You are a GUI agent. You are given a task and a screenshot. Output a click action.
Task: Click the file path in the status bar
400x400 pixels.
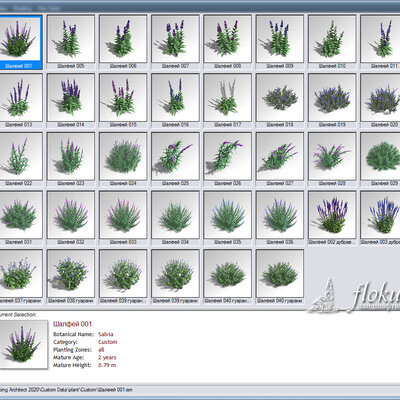pyautogui.click(x=67, y=389)
